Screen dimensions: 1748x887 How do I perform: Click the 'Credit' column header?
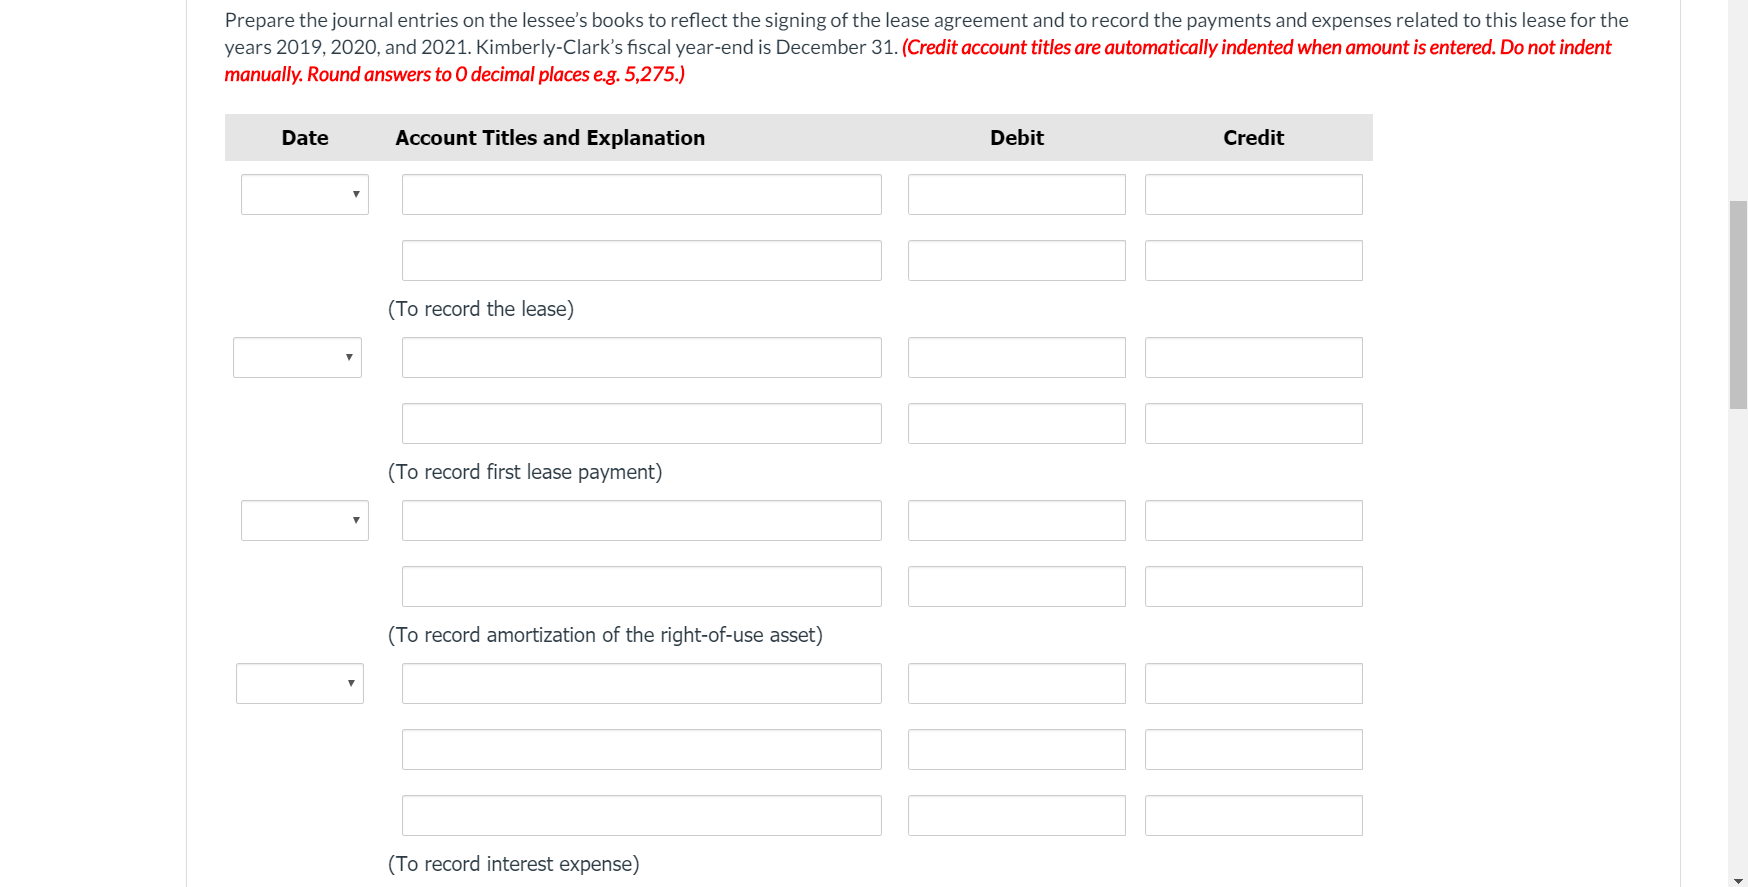click(x=1254, y=138)
